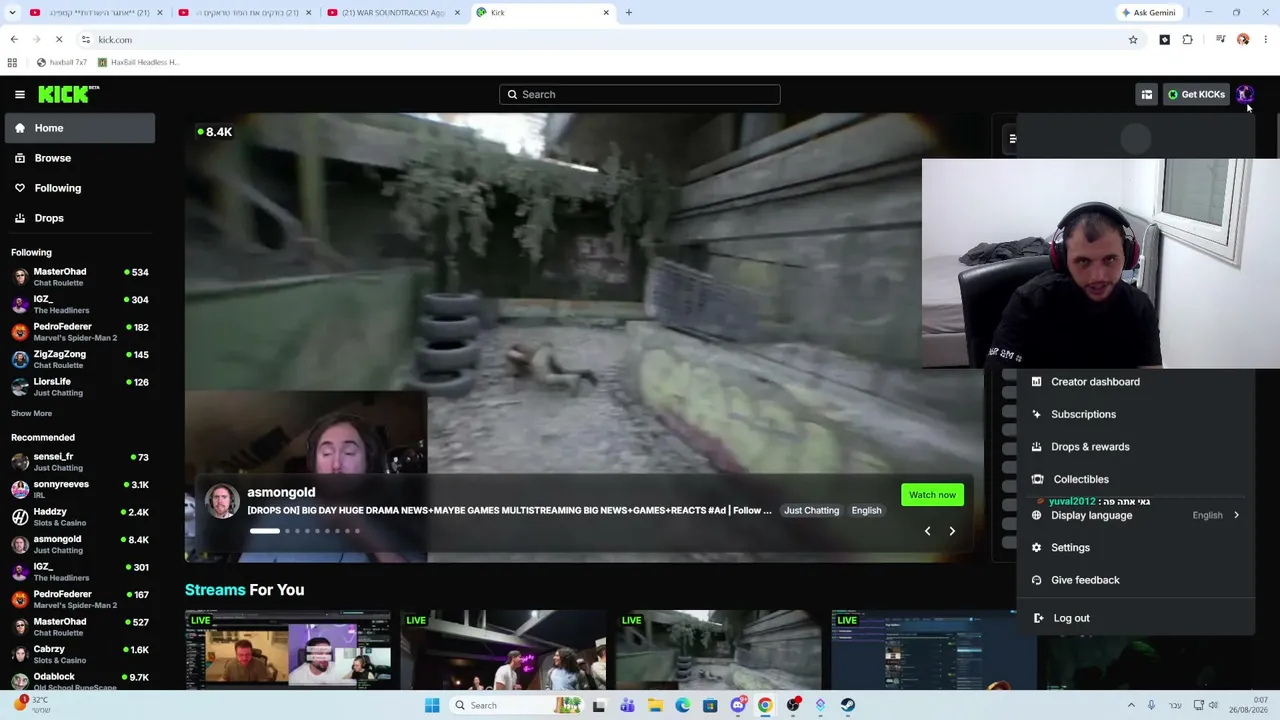Open the Chrome profile avatar
Image resolution: width=1280 pixels, height=720 pixels.
tap(1243, 40)
